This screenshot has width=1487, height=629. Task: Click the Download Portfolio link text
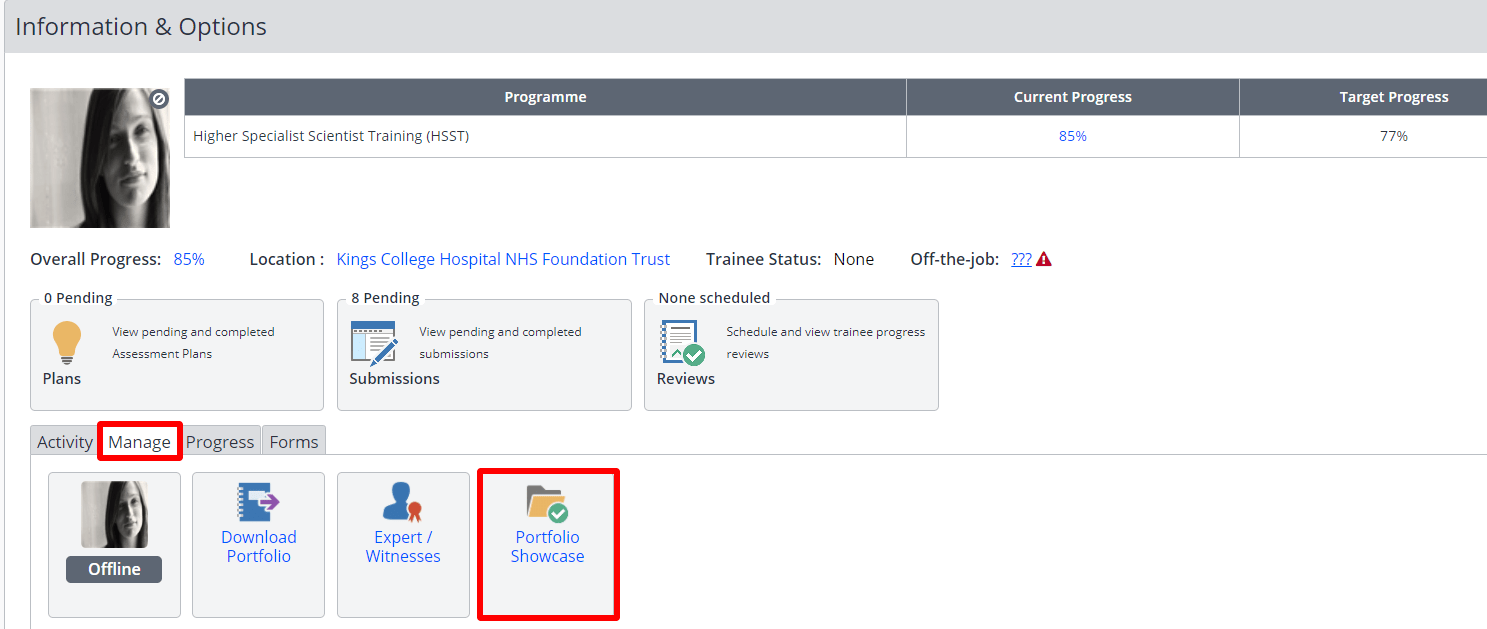[258, 547]
